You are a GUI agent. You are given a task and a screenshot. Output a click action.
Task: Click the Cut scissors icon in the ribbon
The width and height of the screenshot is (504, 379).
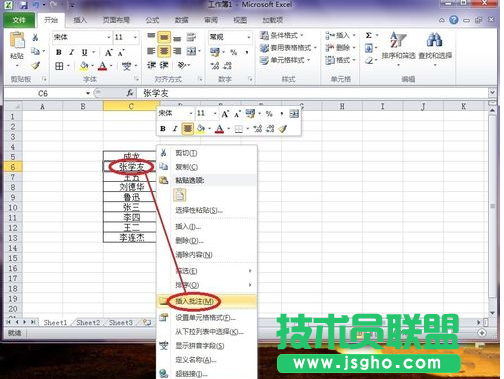click(x=35, y=37)
